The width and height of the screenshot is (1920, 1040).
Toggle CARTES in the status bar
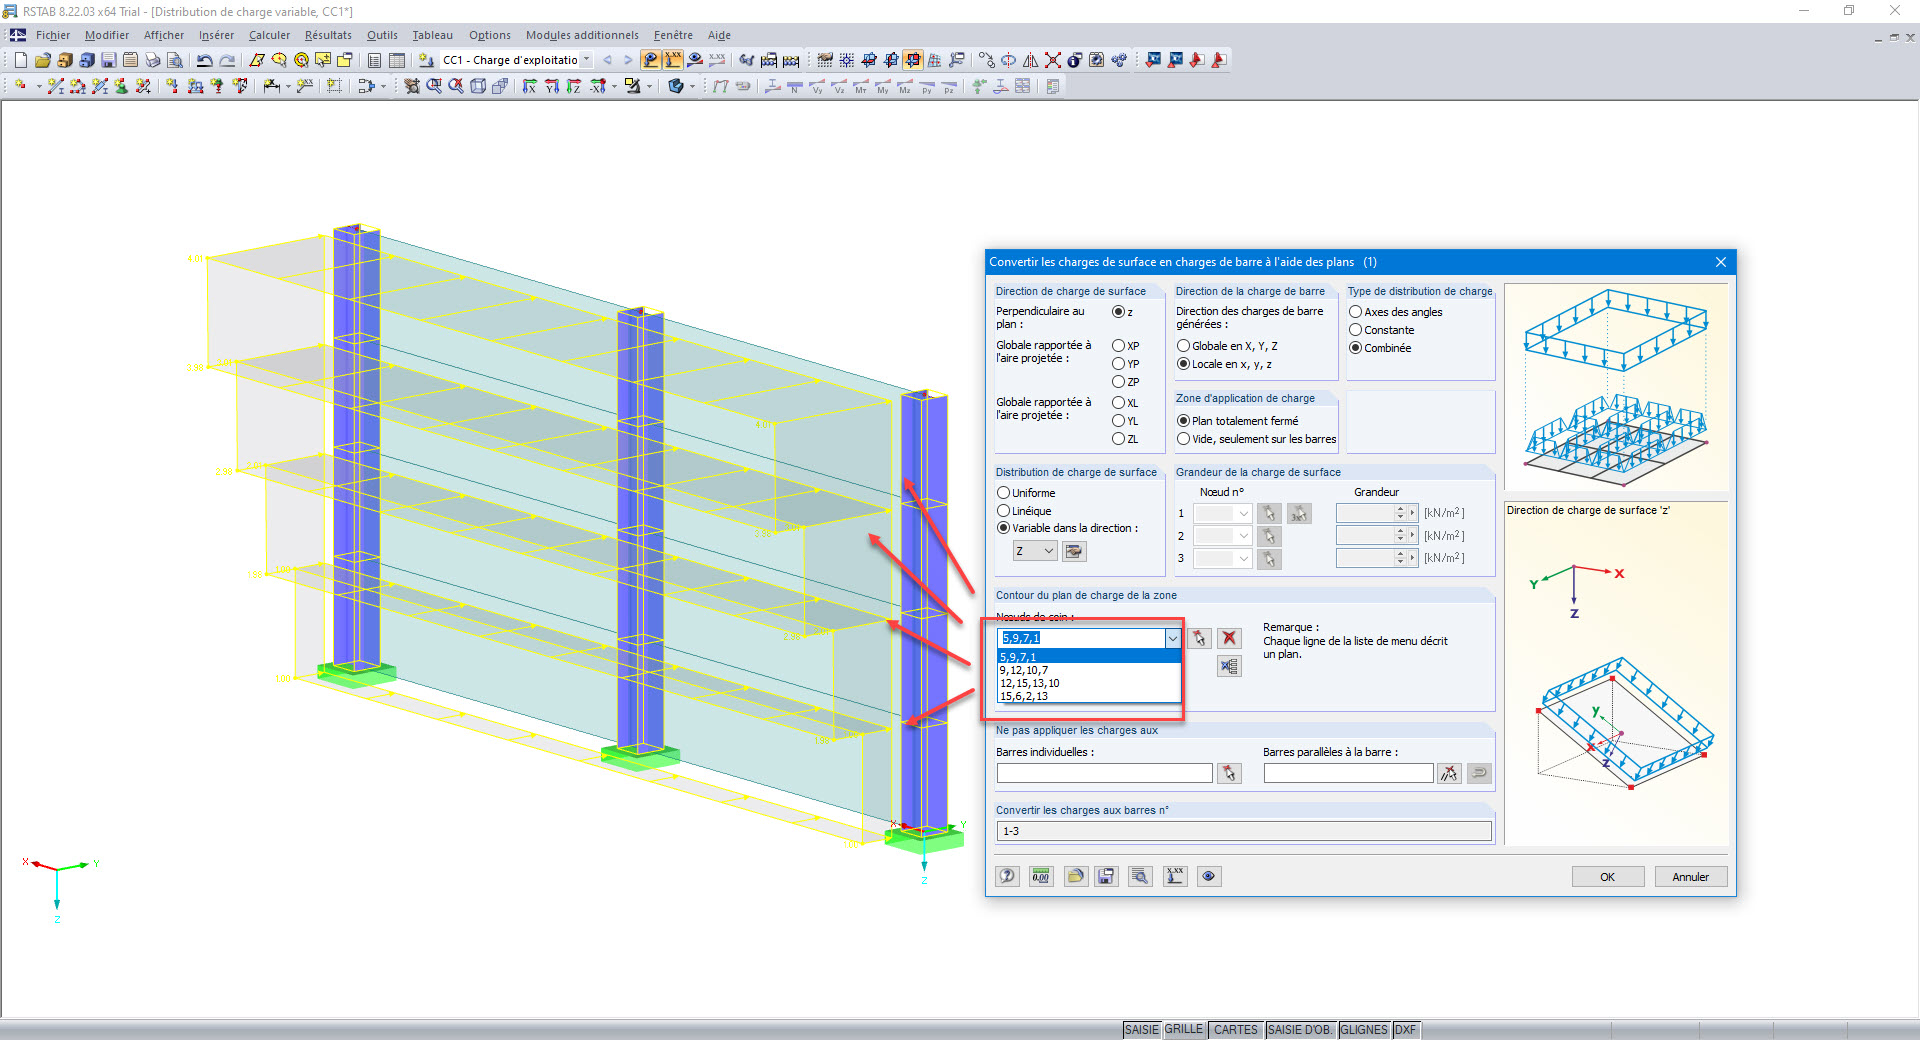[1236, 1030]
